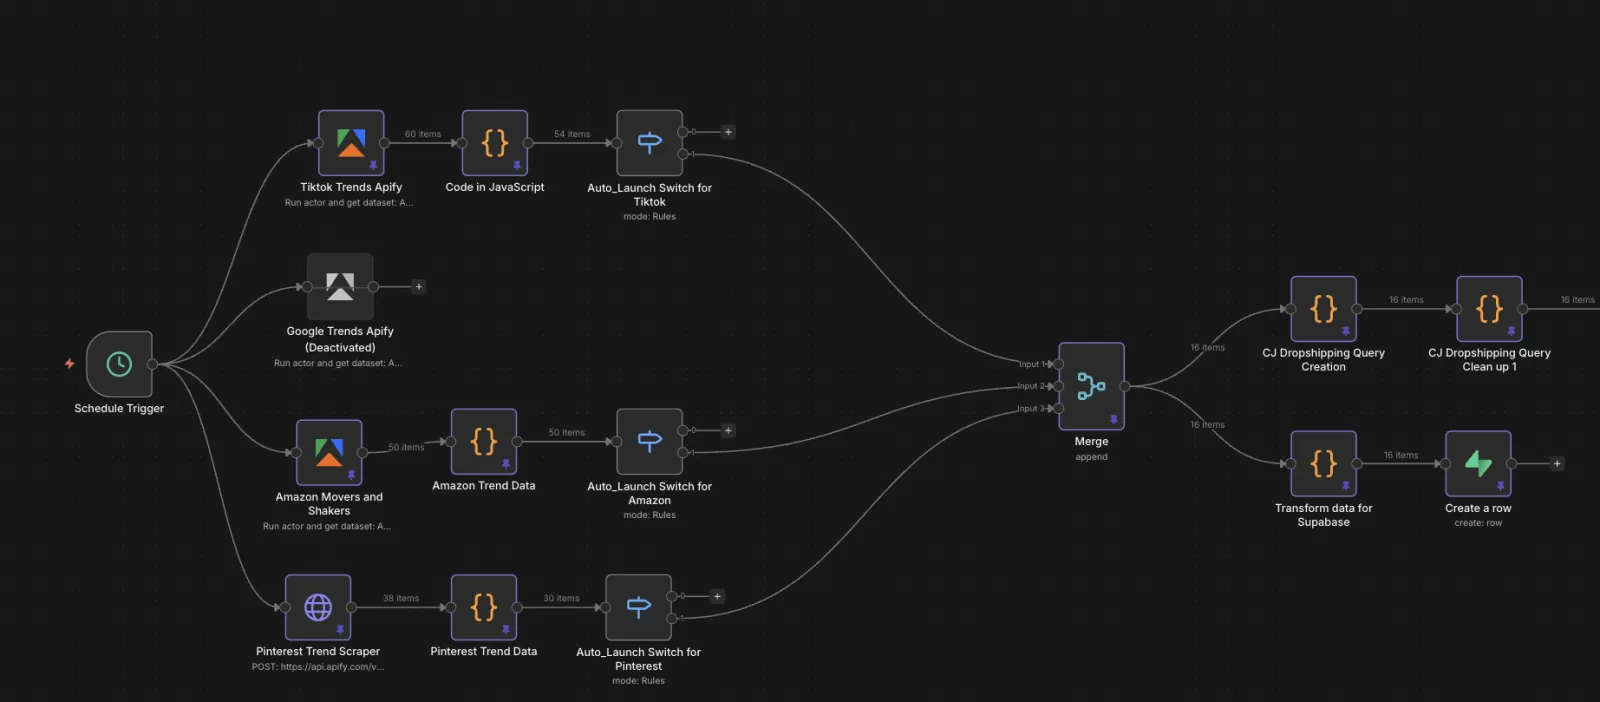
Task: Select Auto_Launch Switch for Tiktok node
Action: point(650,143)
